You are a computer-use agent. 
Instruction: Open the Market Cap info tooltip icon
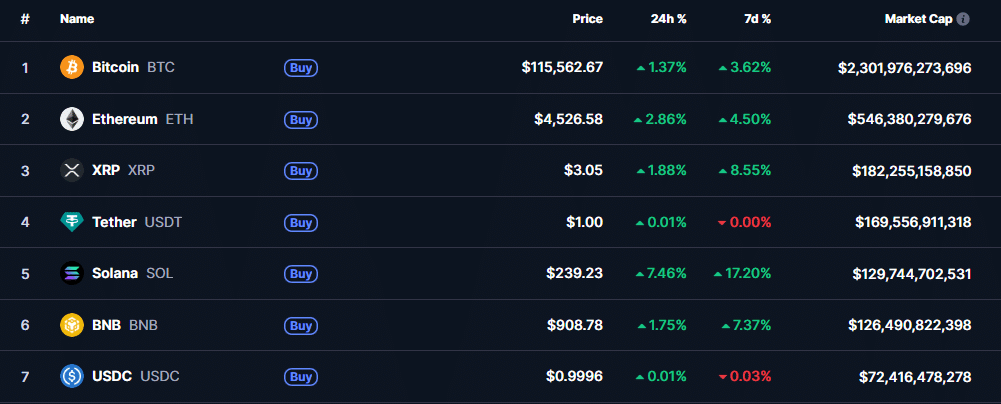(x=963, y=19)
